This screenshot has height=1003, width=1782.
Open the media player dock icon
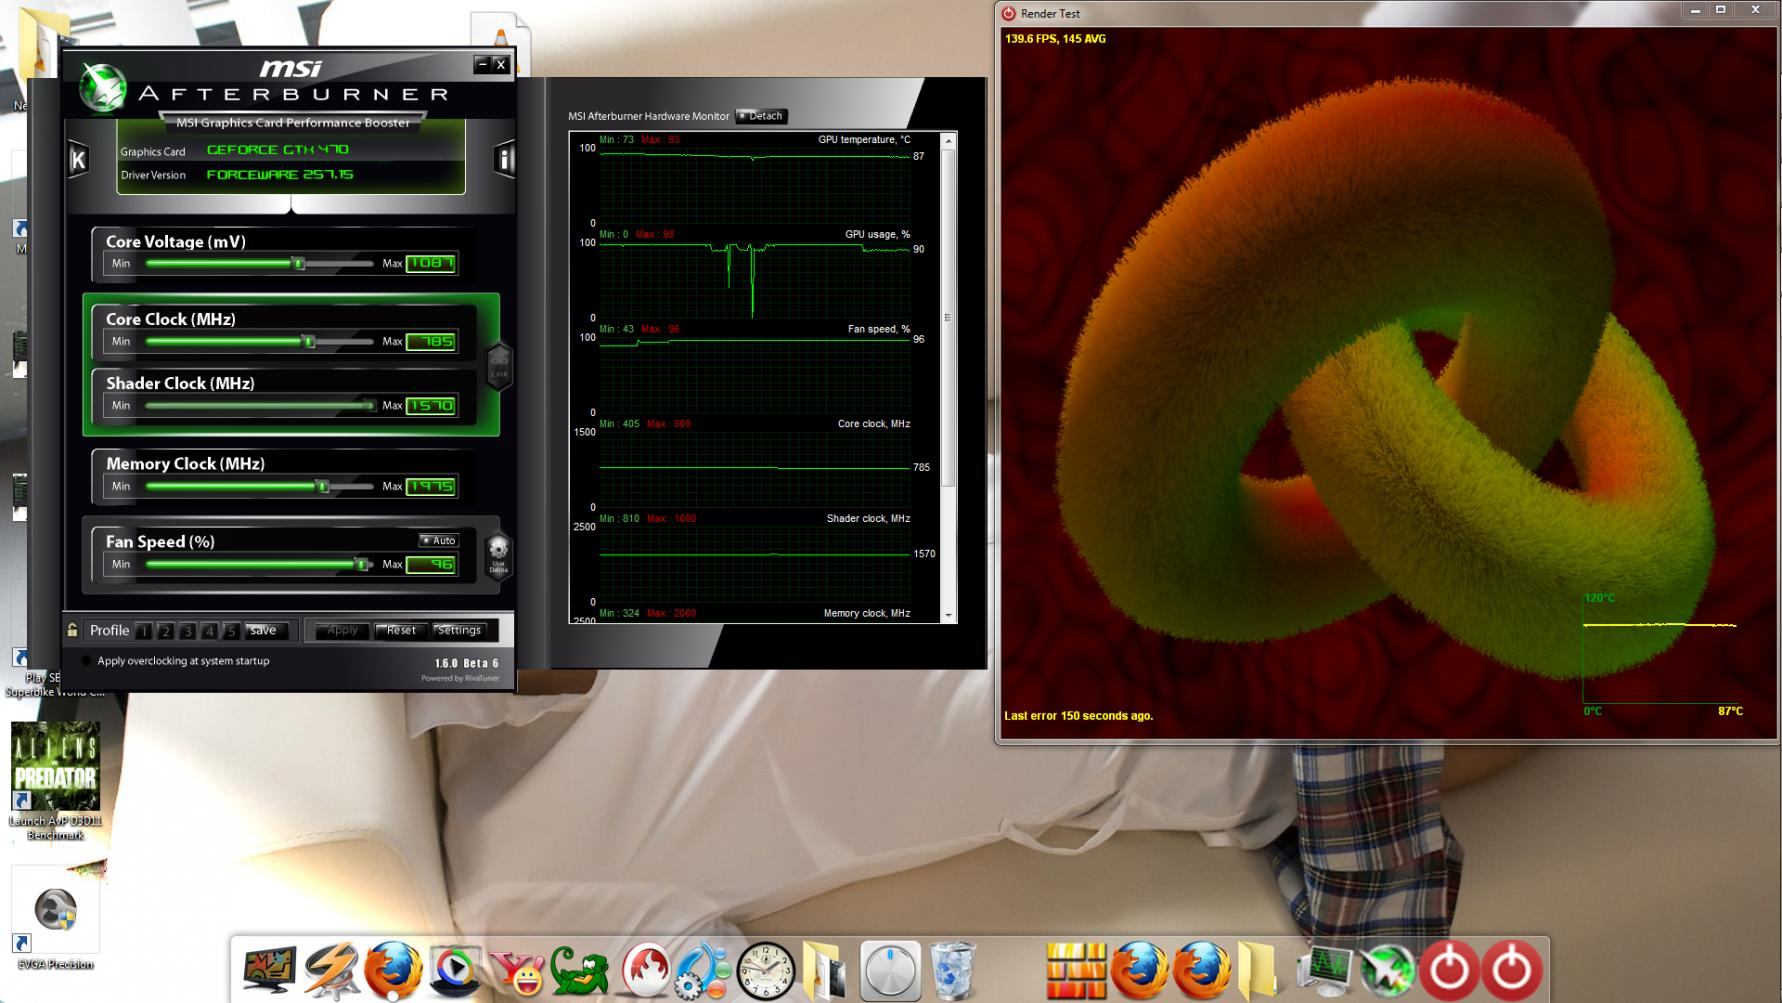455,970
